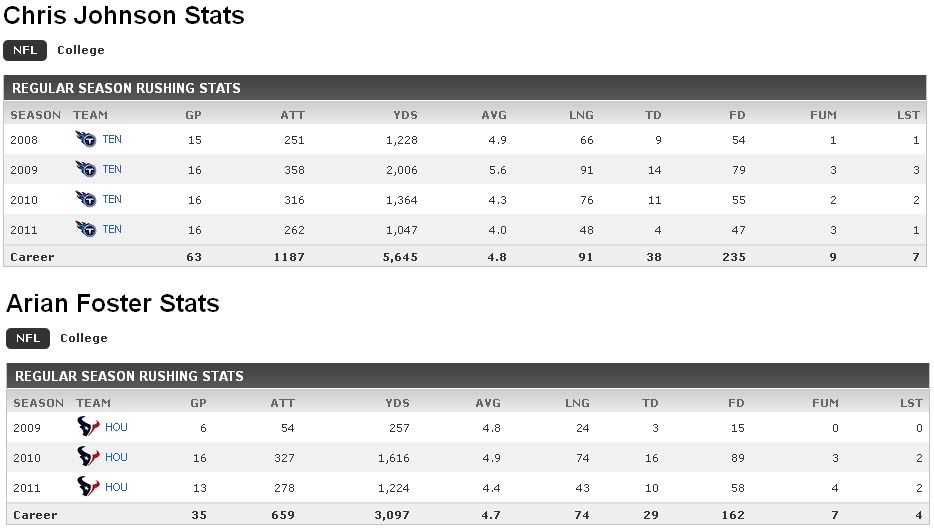Click YDS column header in Chris Johnson table
The height and width of the screenshot is (532, 934).
tap(405, 115)
